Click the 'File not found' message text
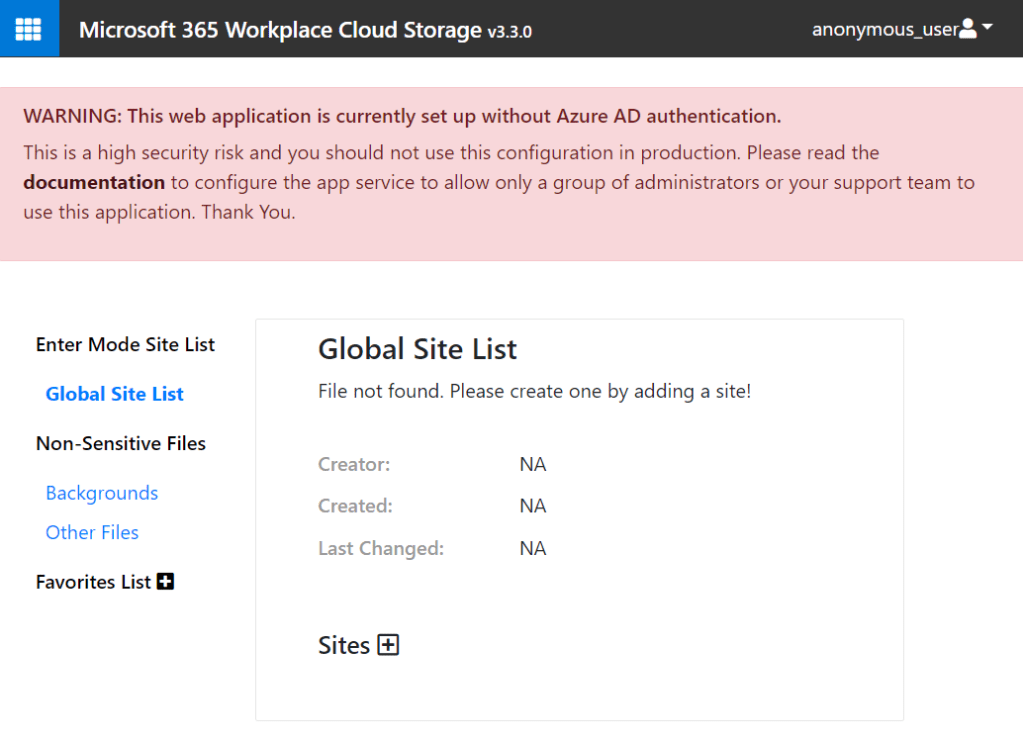 pos(534,391)
